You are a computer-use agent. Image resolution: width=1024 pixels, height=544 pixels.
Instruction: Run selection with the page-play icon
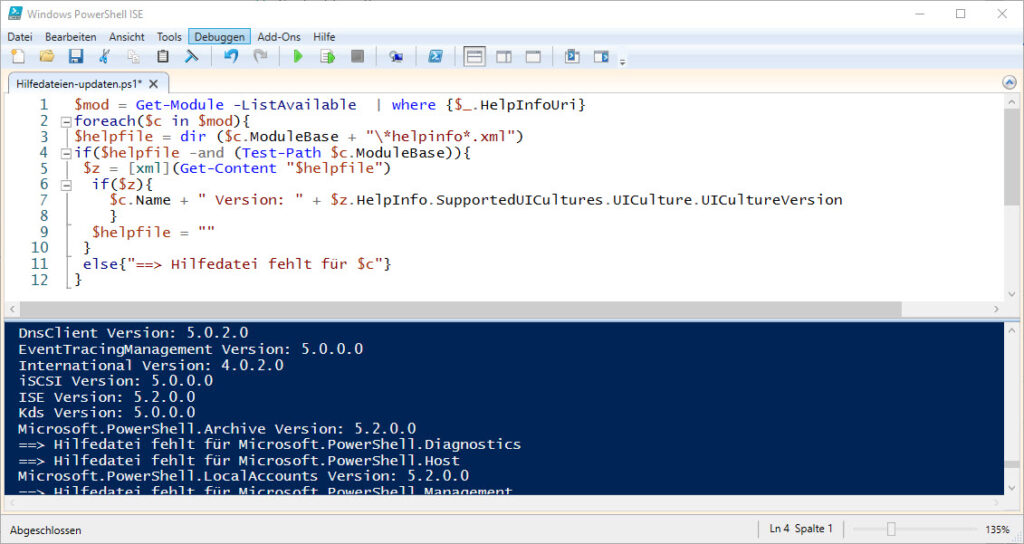(327, 57)
